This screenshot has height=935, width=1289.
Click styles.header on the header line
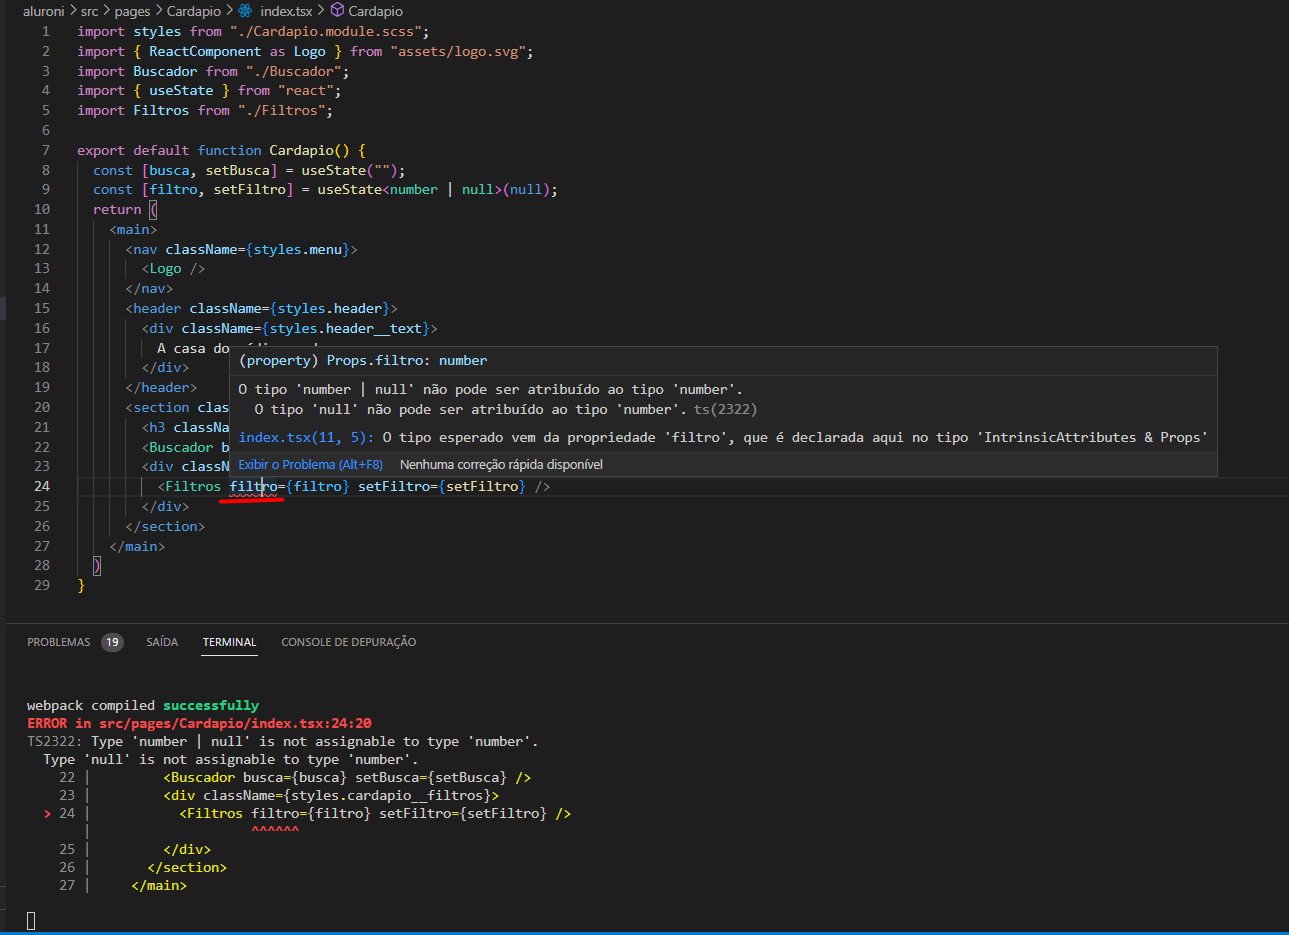point(329,308)
